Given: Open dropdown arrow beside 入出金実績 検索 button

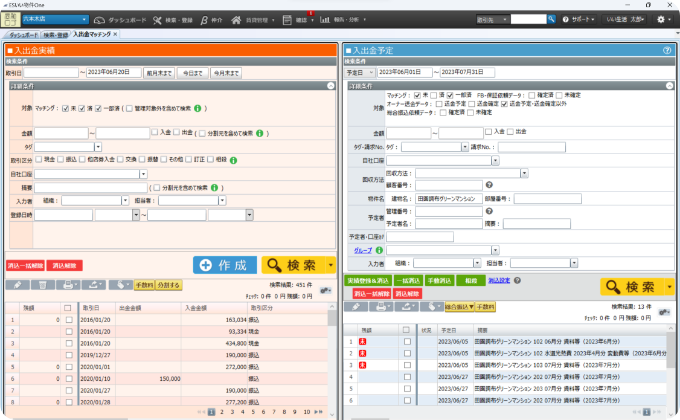Looking at the screenshot, I should pyautogui.click(x=331, y=265).
